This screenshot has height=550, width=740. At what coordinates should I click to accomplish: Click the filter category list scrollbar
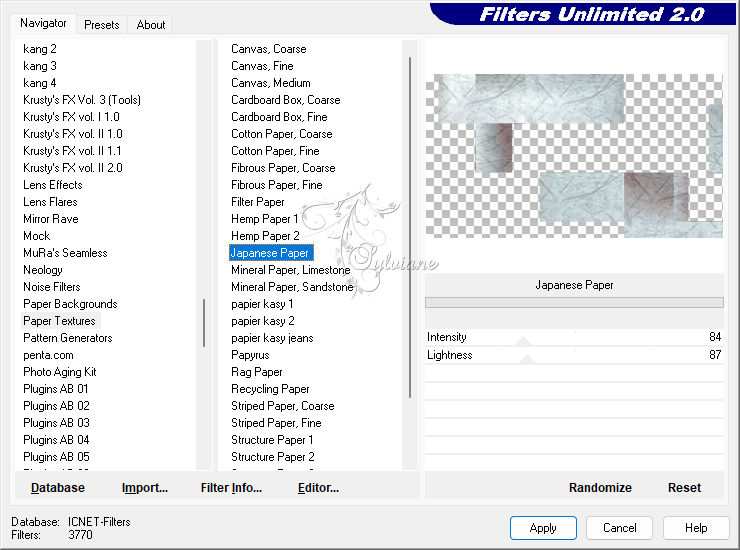point(204,323)
